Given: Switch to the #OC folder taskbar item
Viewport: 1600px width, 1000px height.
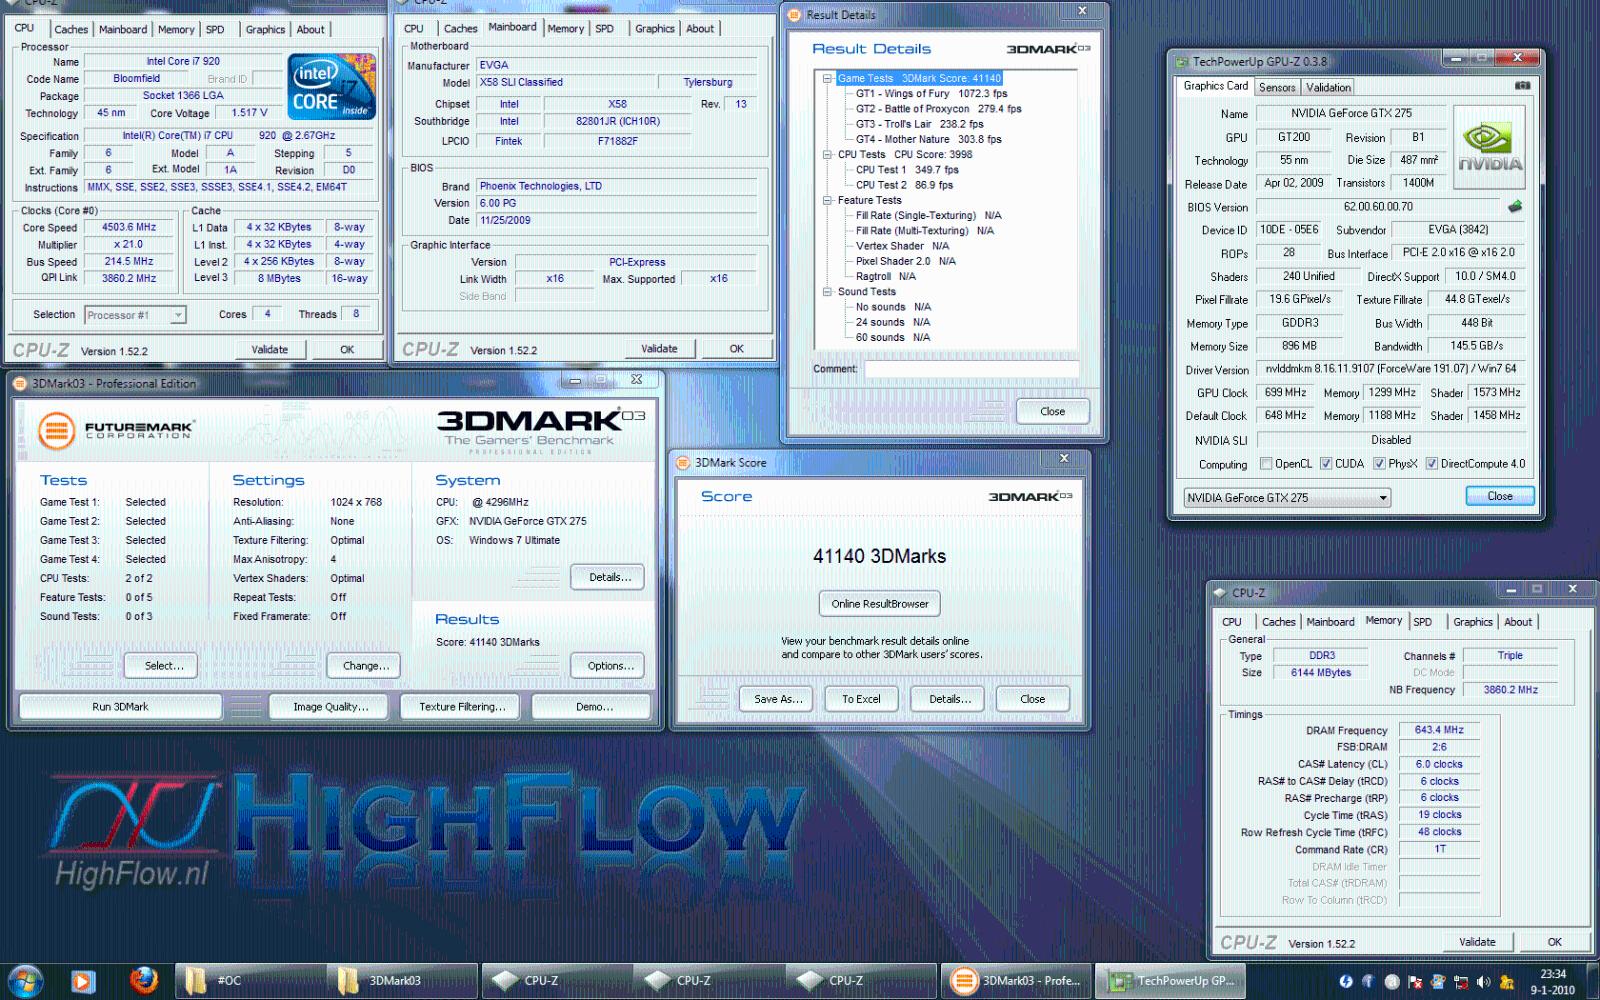Looking at the screenshot, I should click(x=249, y=981).
